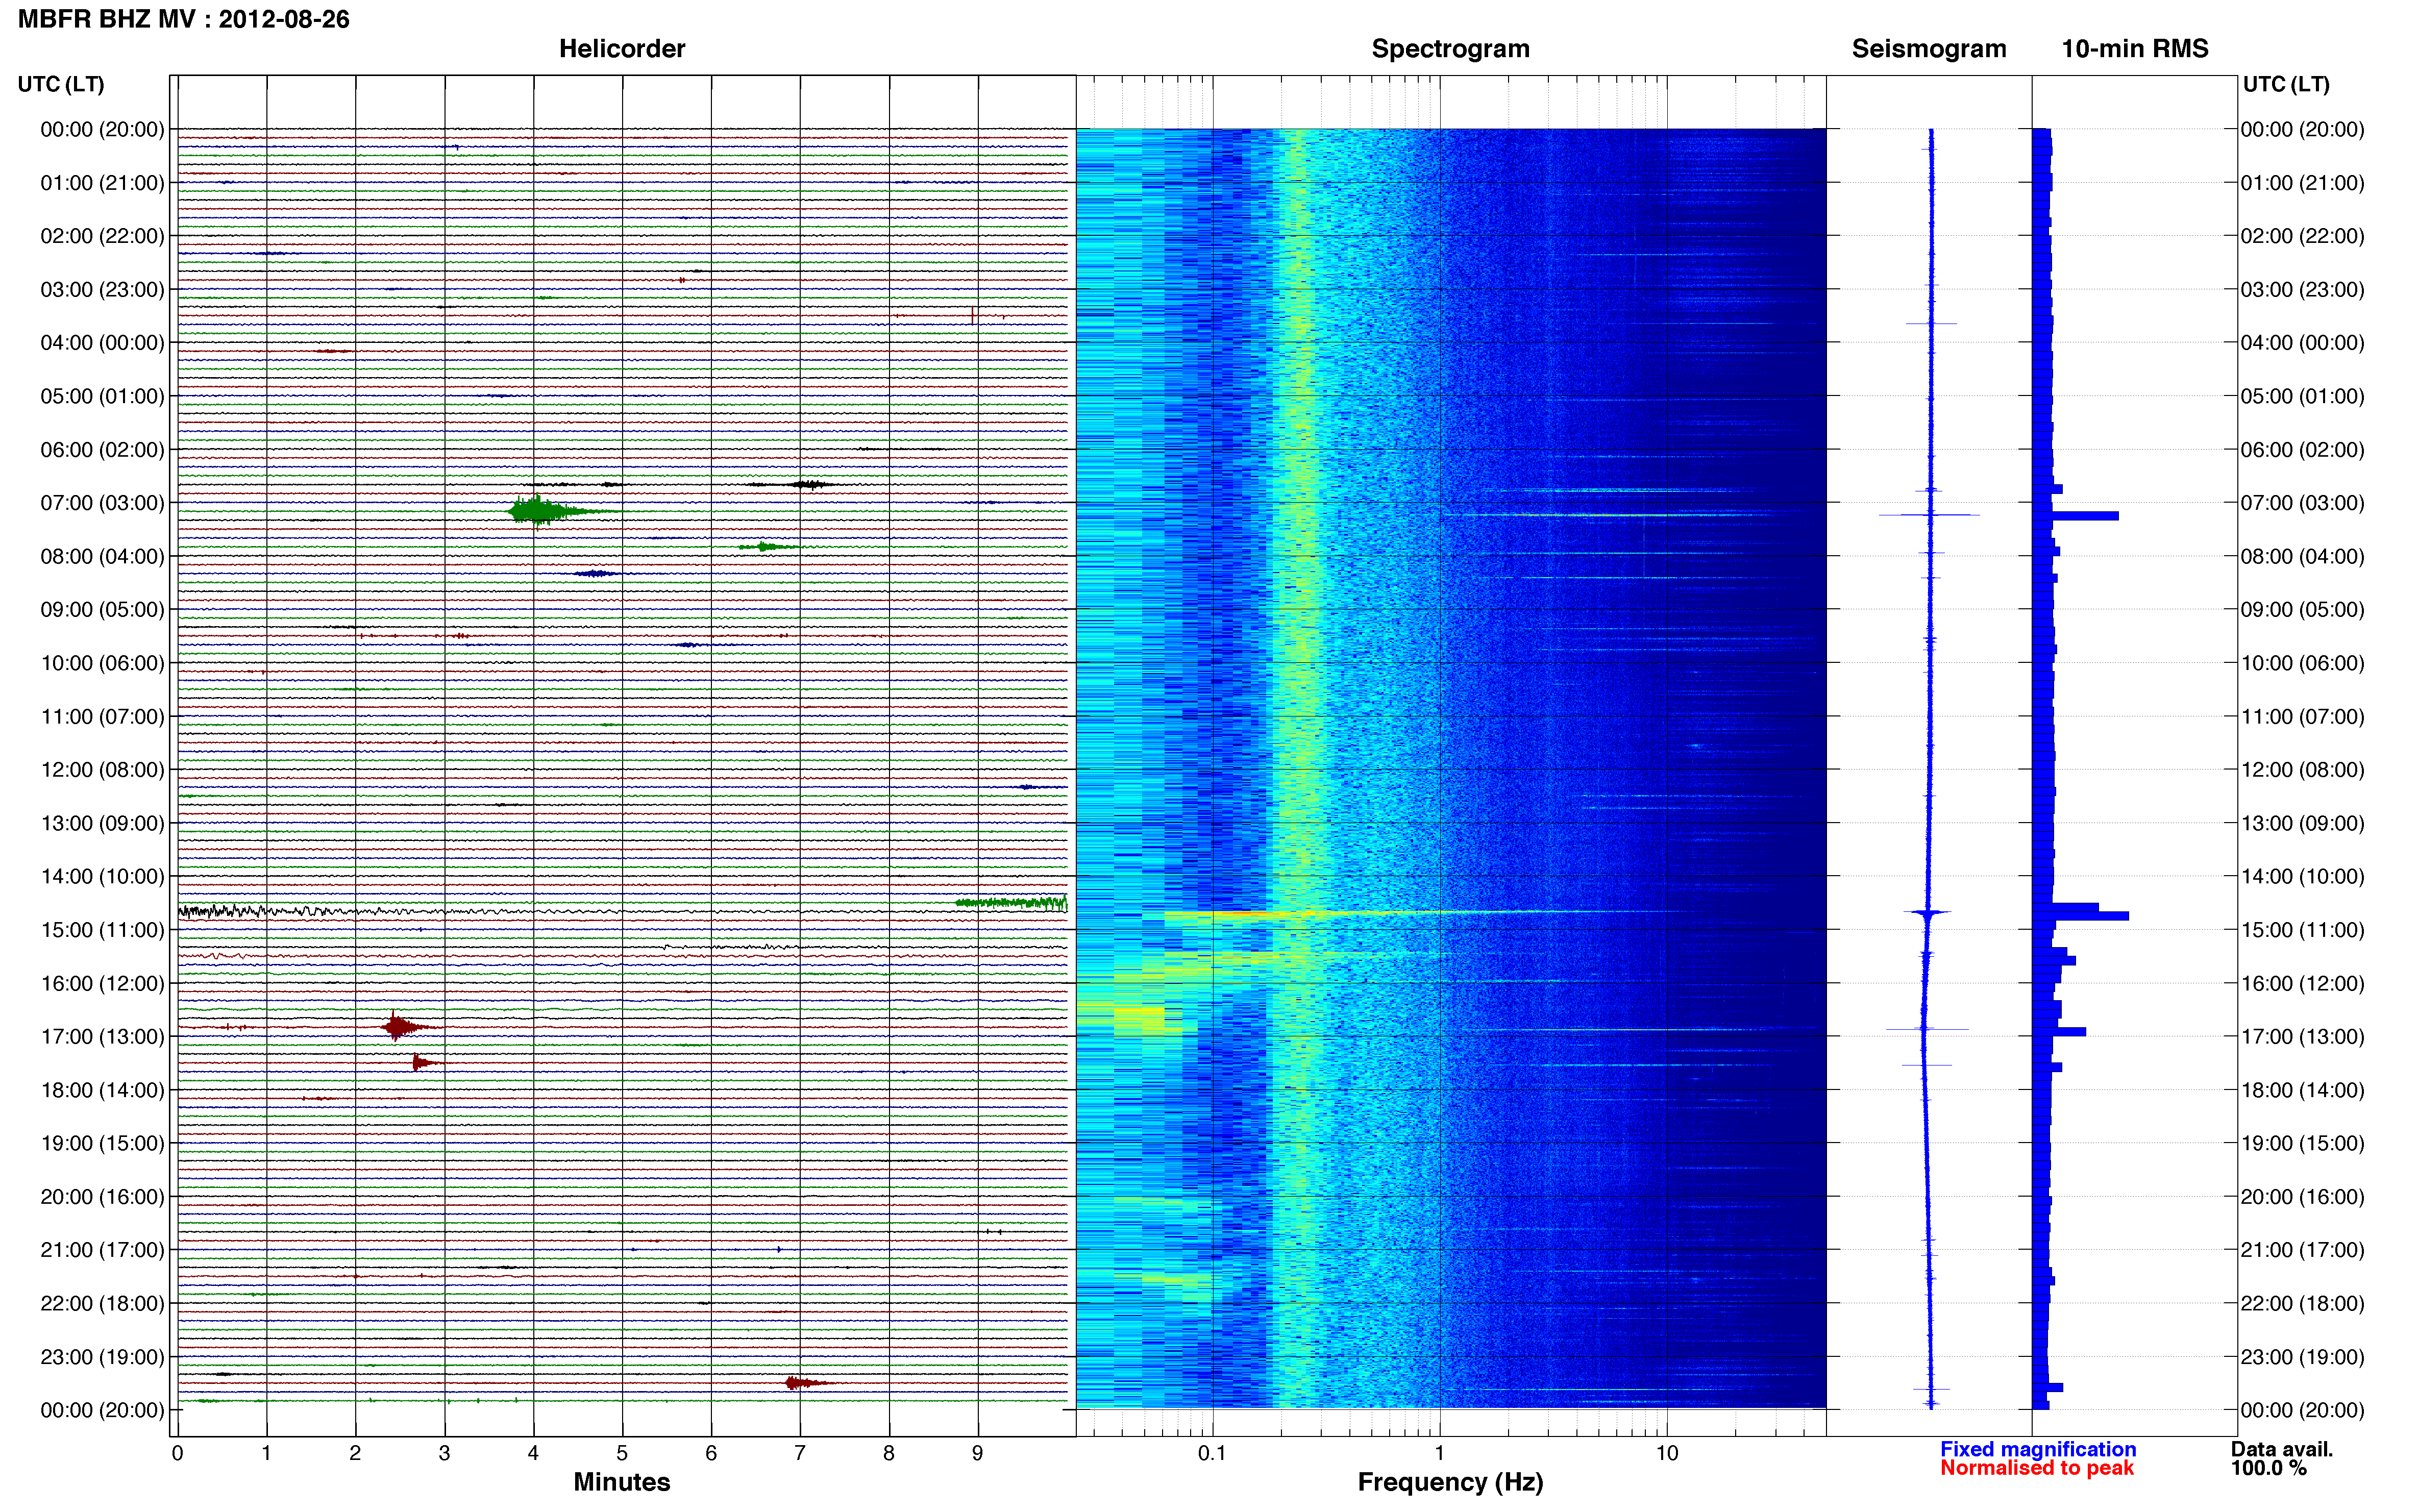Click '12:00 (08:00)' on the Helicorder time axis
This screenshot has width=2419, height=1512.
click(x=102, y=770)
